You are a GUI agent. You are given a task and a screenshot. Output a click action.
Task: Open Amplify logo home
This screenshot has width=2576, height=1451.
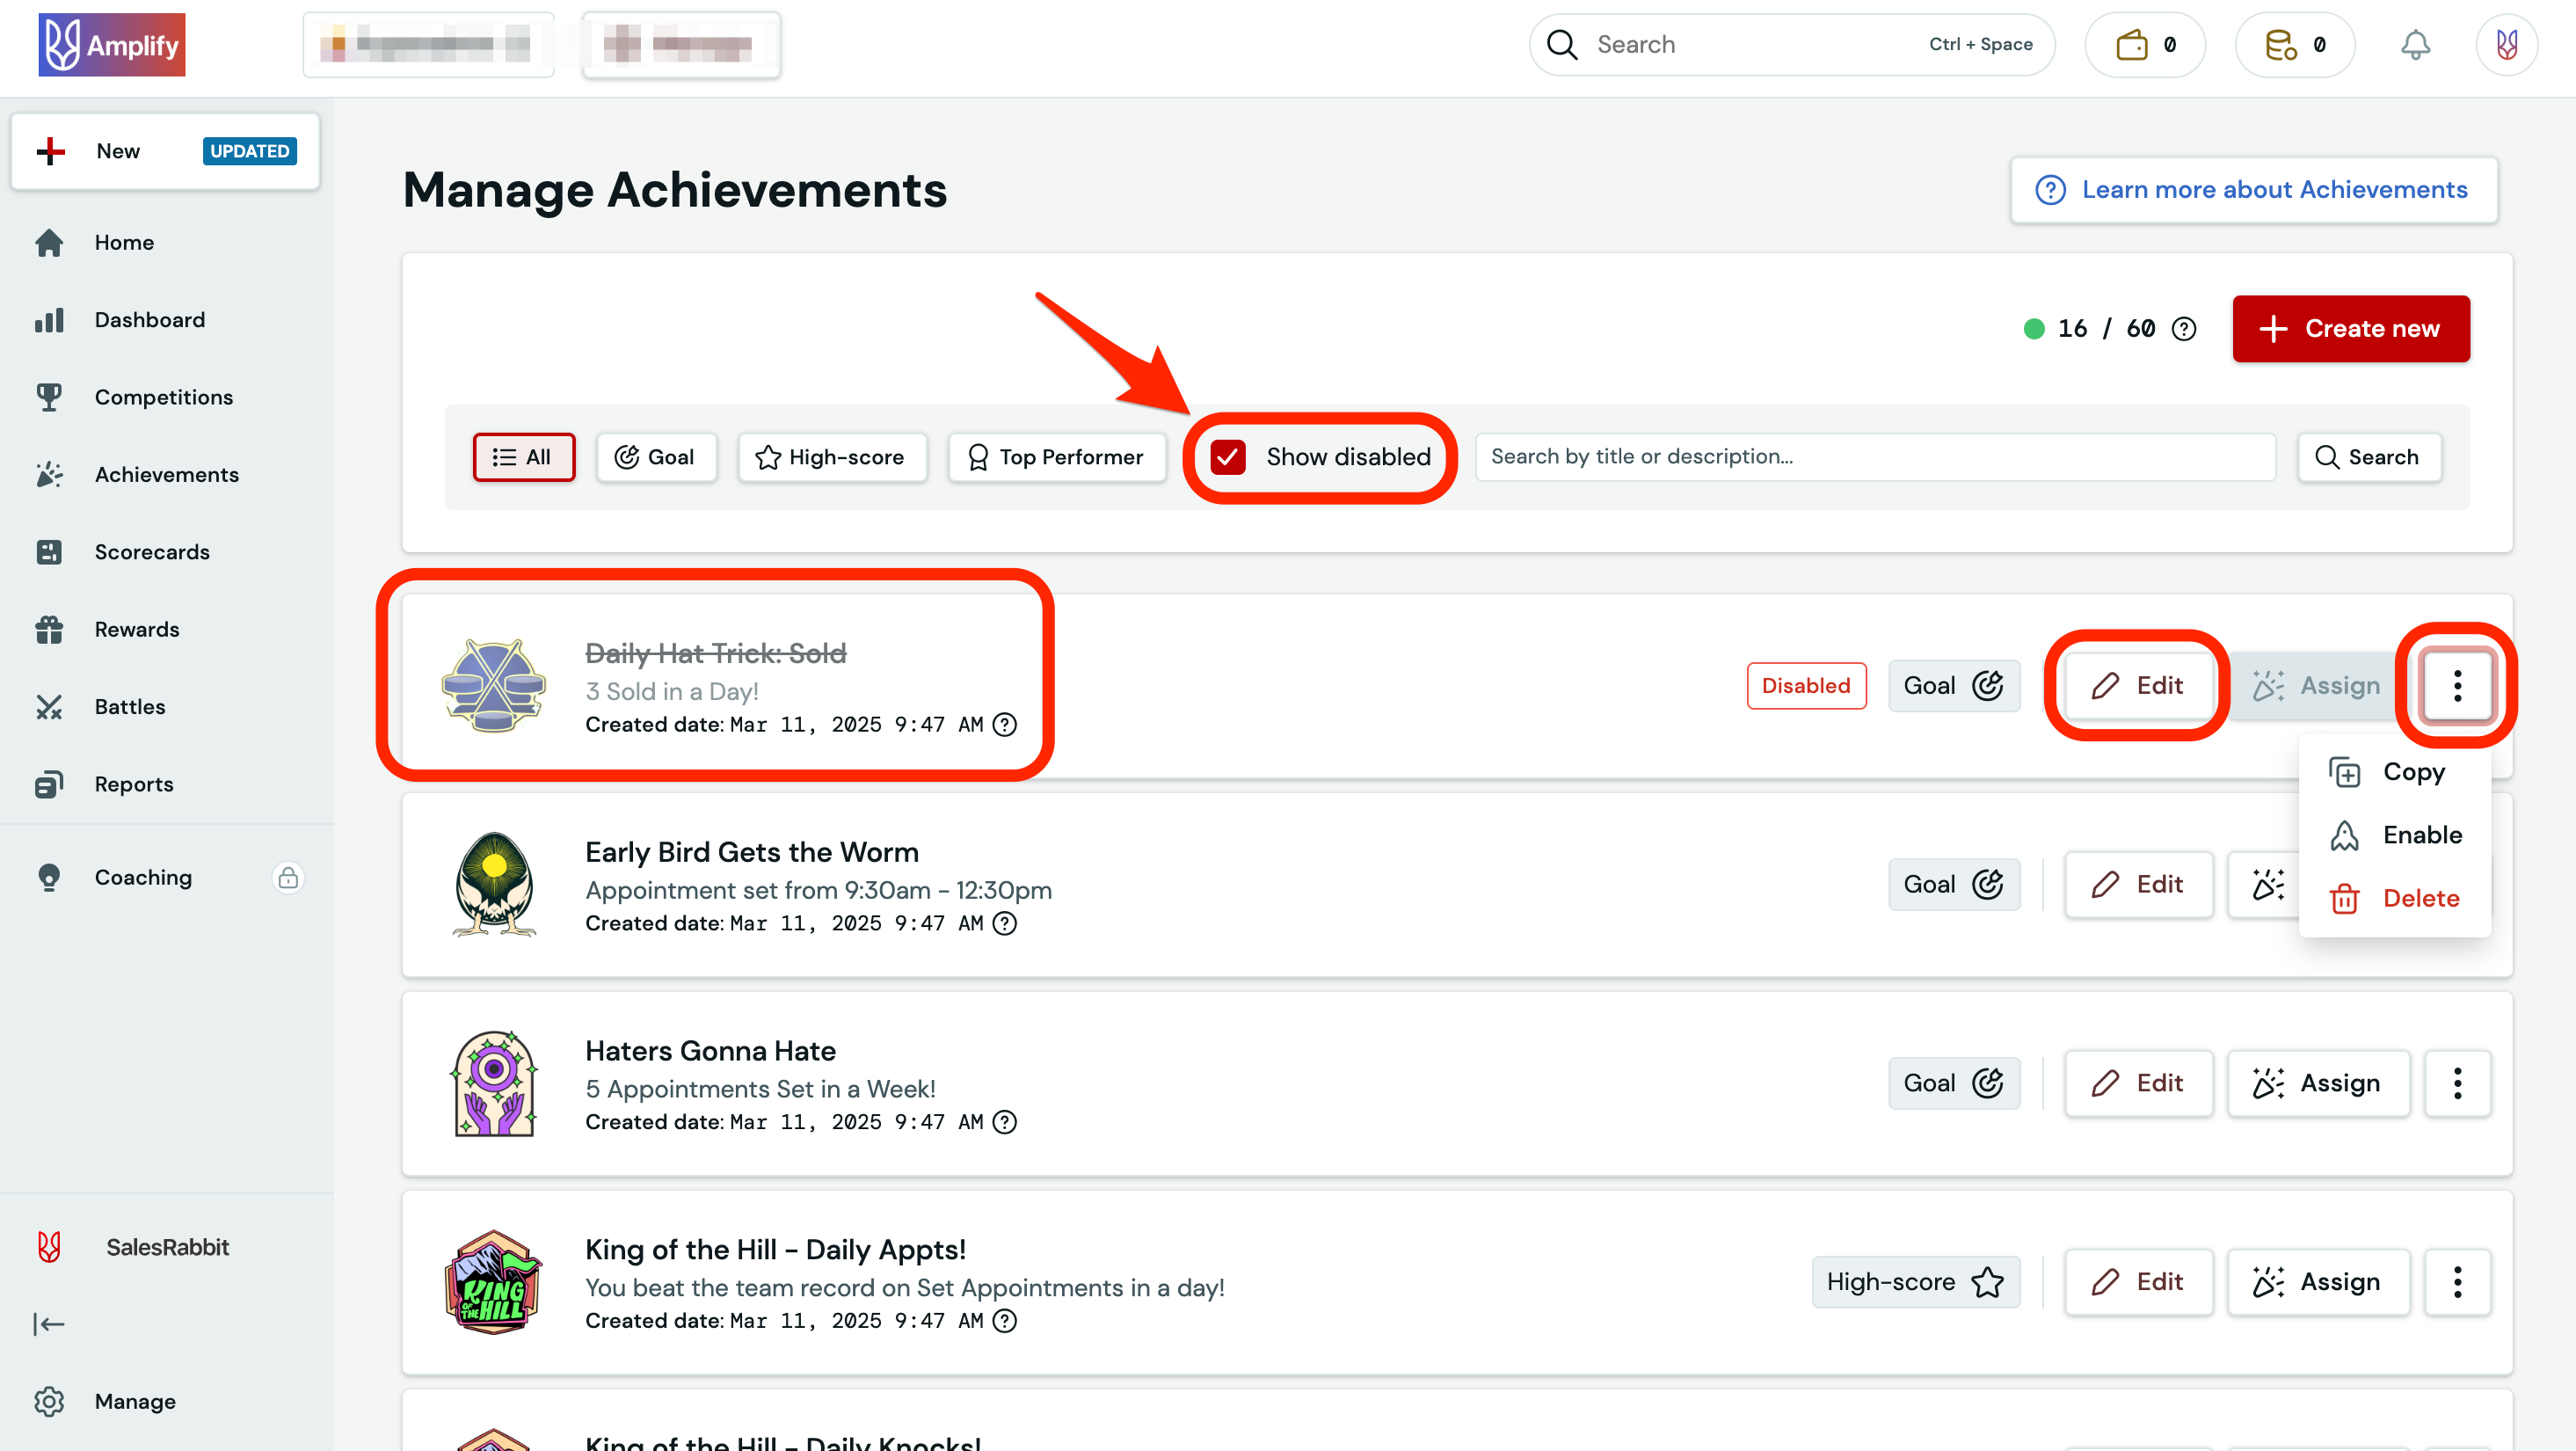point(111,45)
